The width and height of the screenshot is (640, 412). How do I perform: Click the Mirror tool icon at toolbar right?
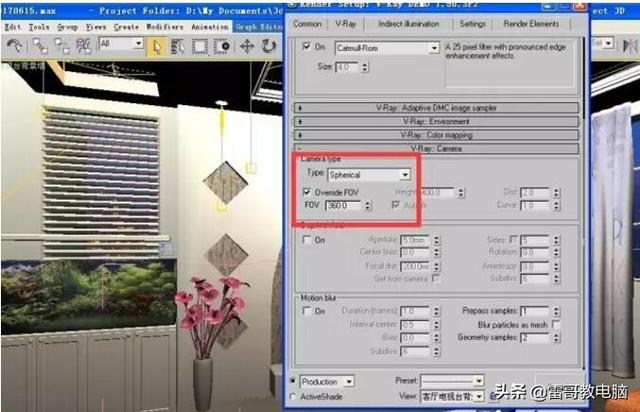click(x=630, y=45)
